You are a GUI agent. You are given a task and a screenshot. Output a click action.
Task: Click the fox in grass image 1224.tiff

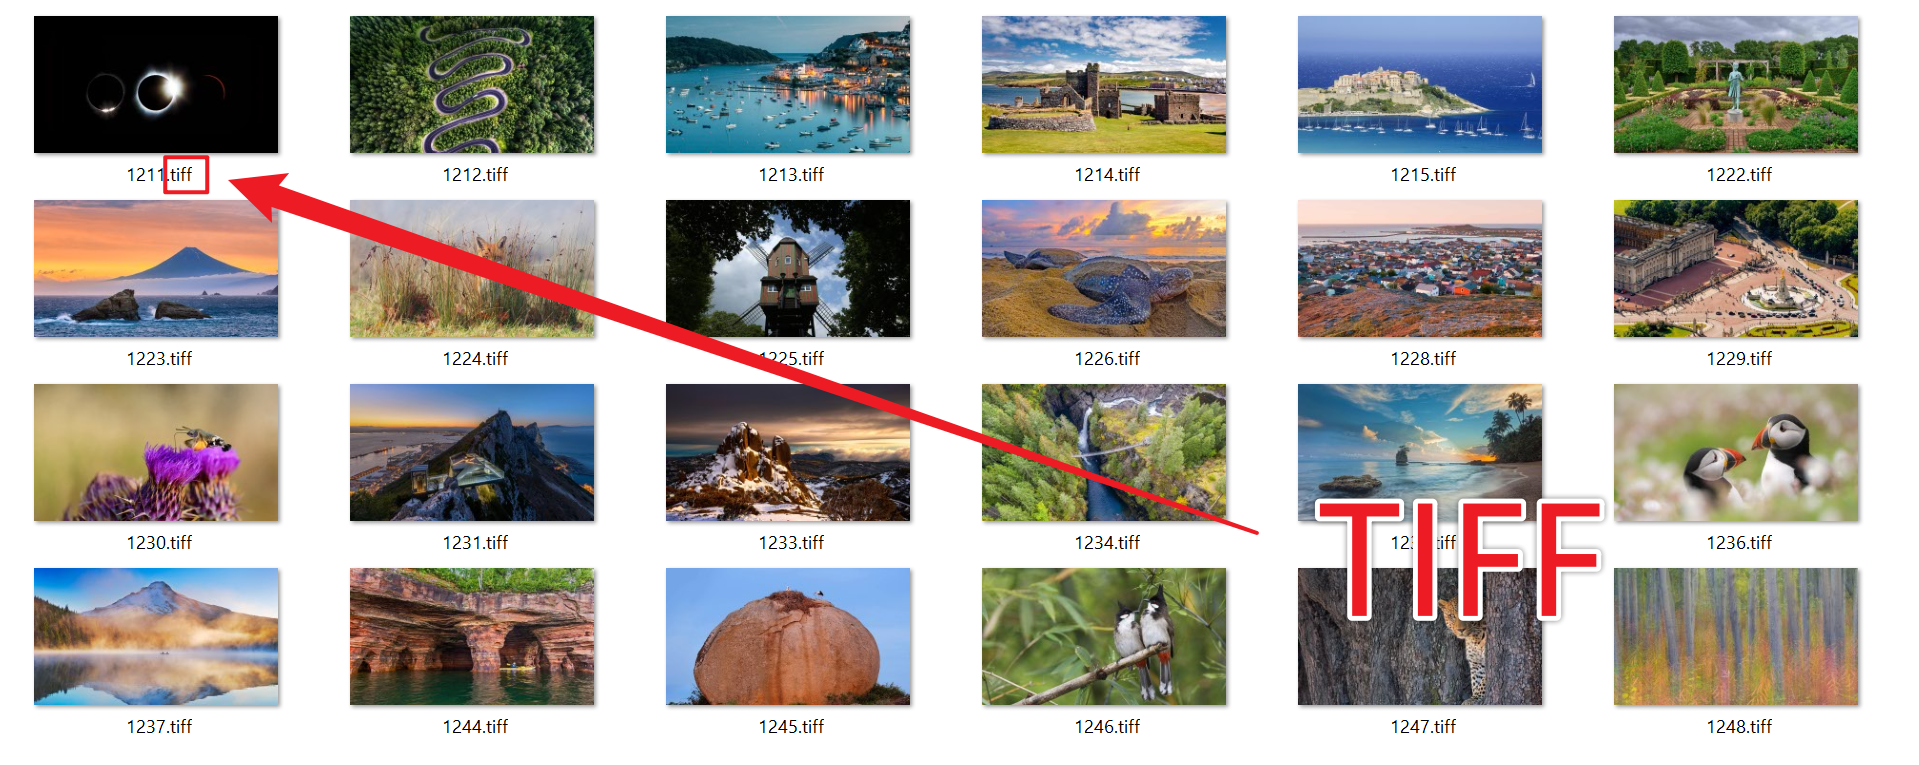pos(472,268)
